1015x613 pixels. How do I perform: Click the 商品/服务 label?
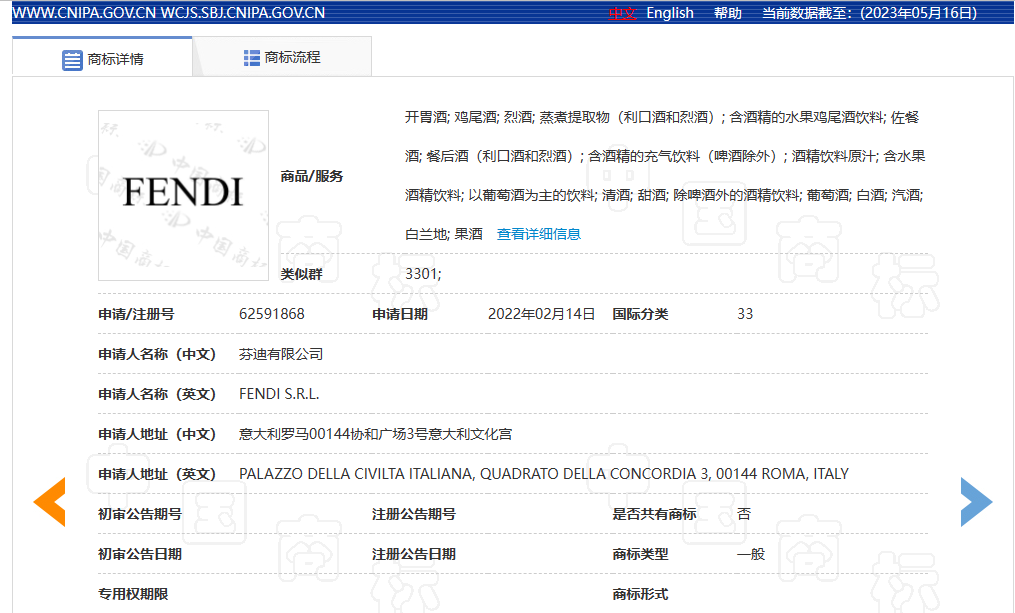[x=311, y=176]
